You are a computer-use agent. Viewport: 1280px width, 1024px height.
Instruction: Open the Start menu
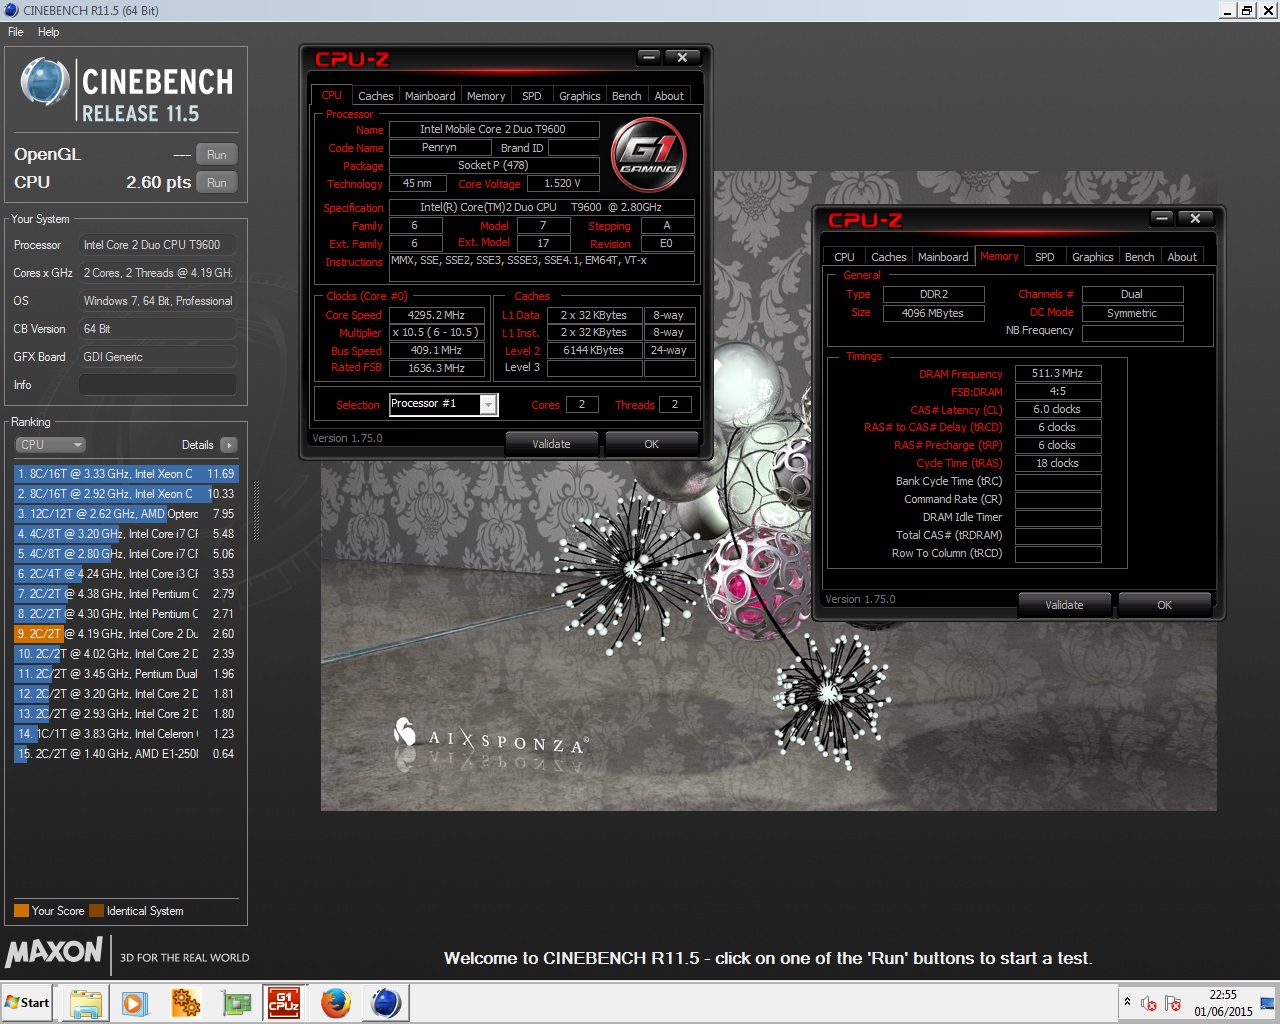pos(28,1003)
